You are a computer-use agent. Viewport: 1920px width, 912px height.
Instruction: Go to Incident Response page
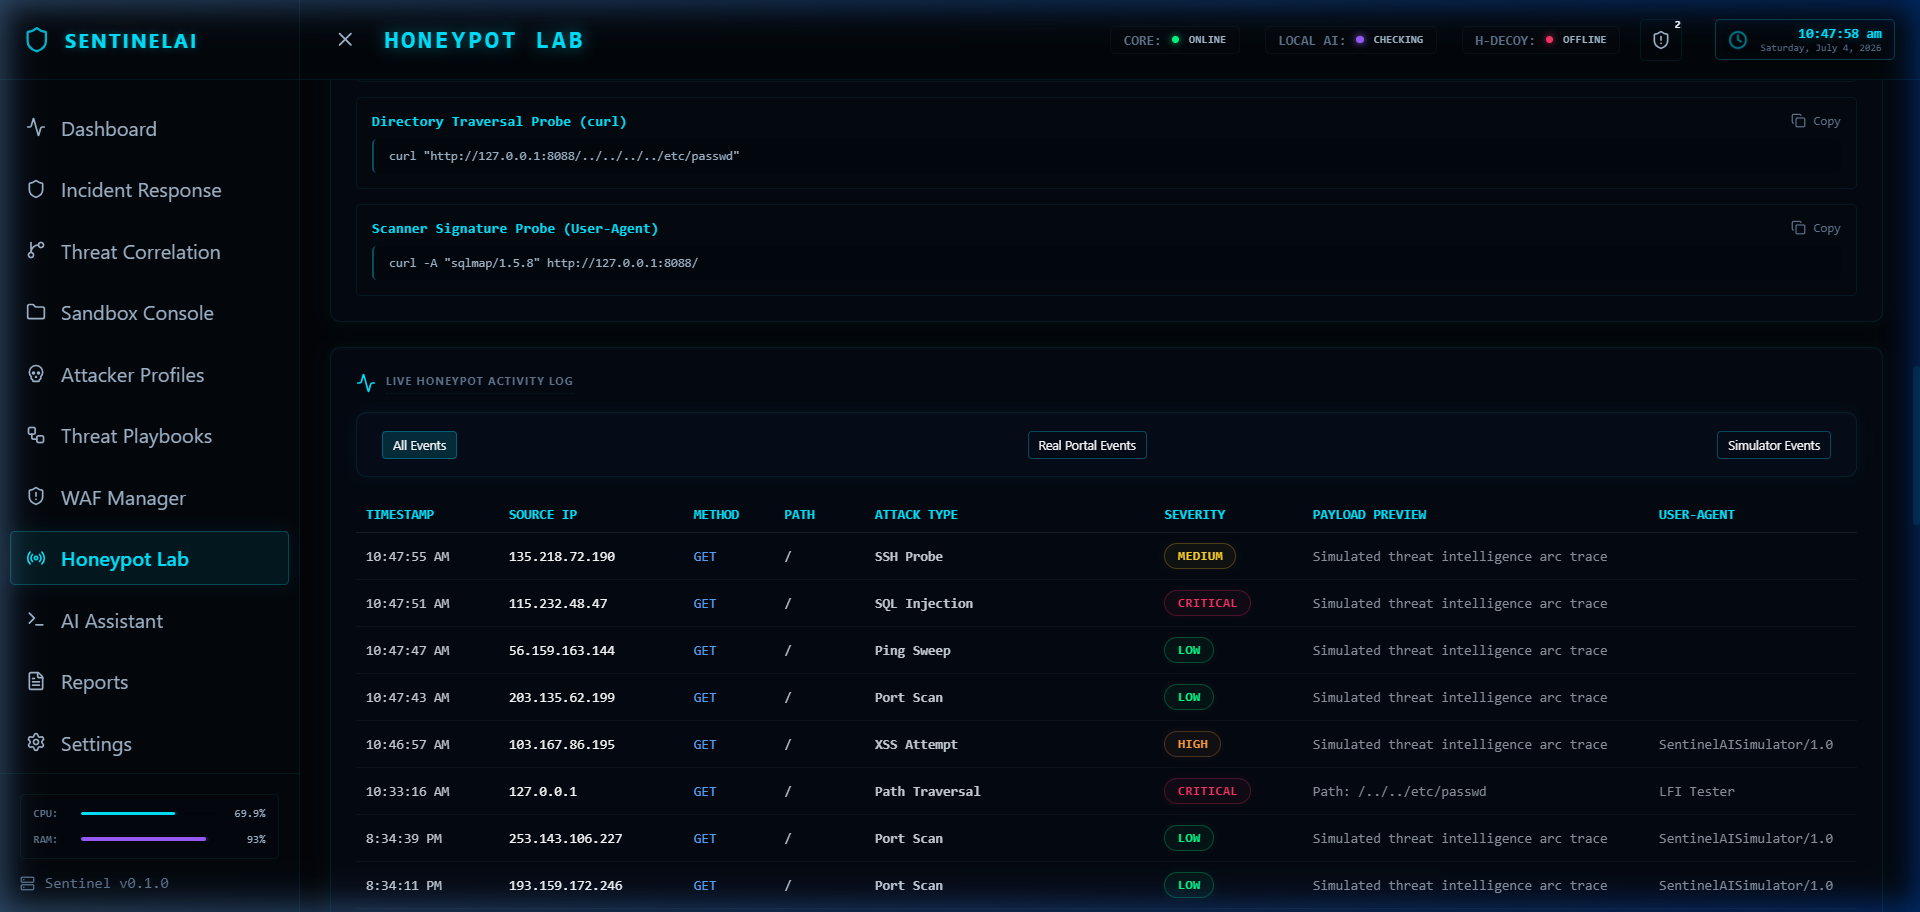click(x=150, y=189)
